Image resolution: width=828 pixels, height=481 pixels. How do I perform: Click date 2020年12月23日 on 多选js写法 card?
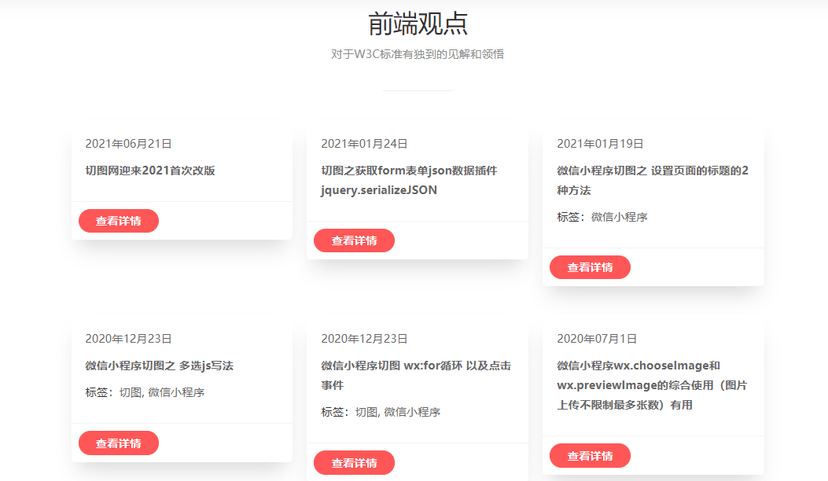click(x=129, y=338)
